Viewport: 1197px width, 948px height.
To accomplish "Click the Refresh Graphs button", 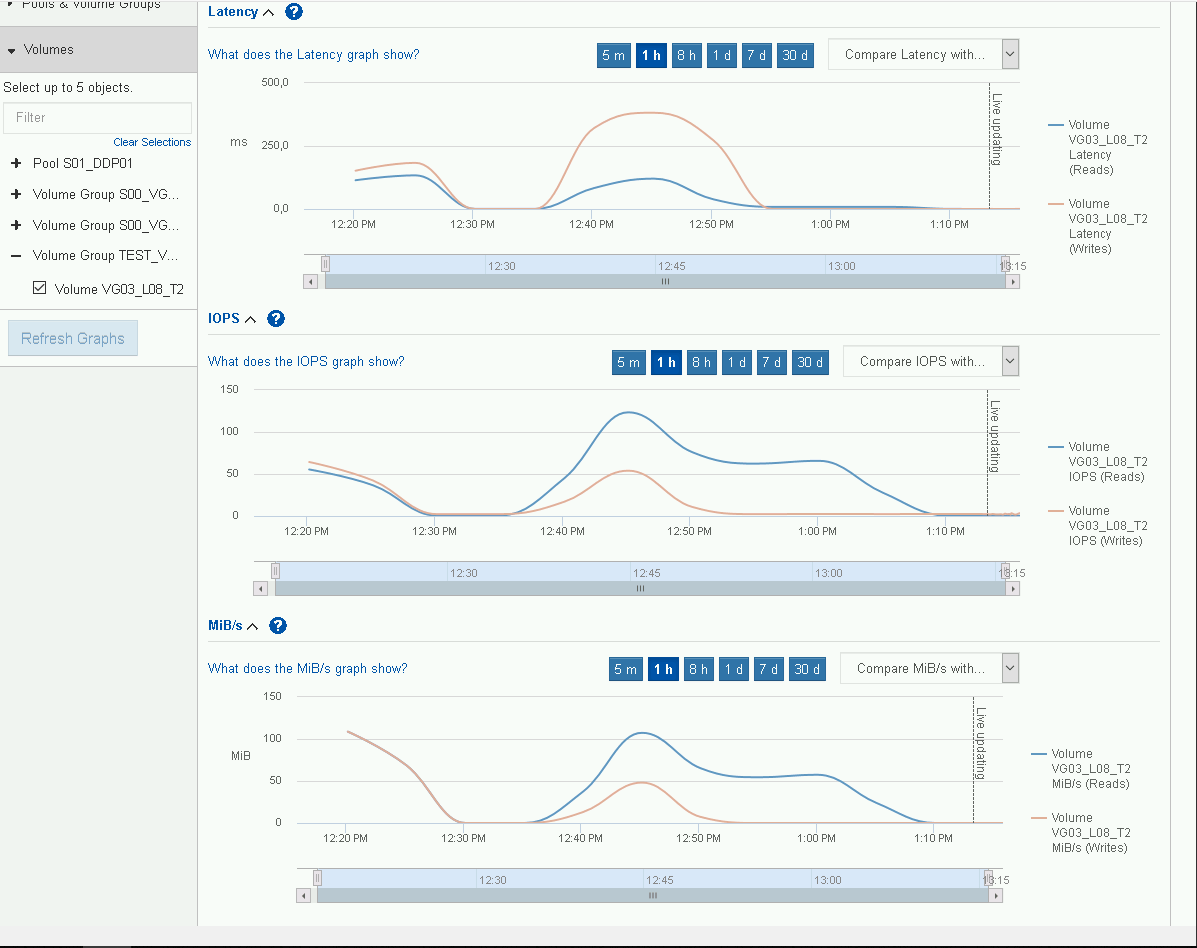I will tap(72, 338).
